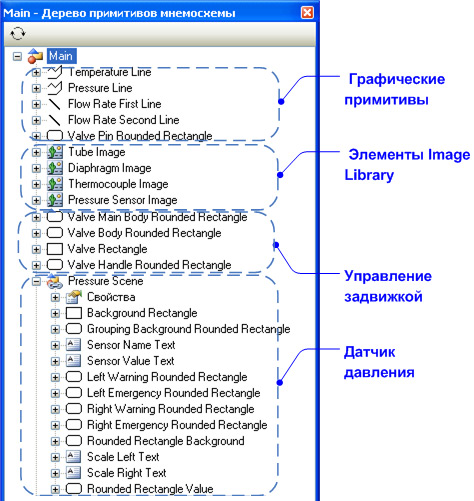Image resolution: width=474 pixels, height=501 pixels.
Task: Collapse the Pressure Scene node
Action: click(36, 282)
